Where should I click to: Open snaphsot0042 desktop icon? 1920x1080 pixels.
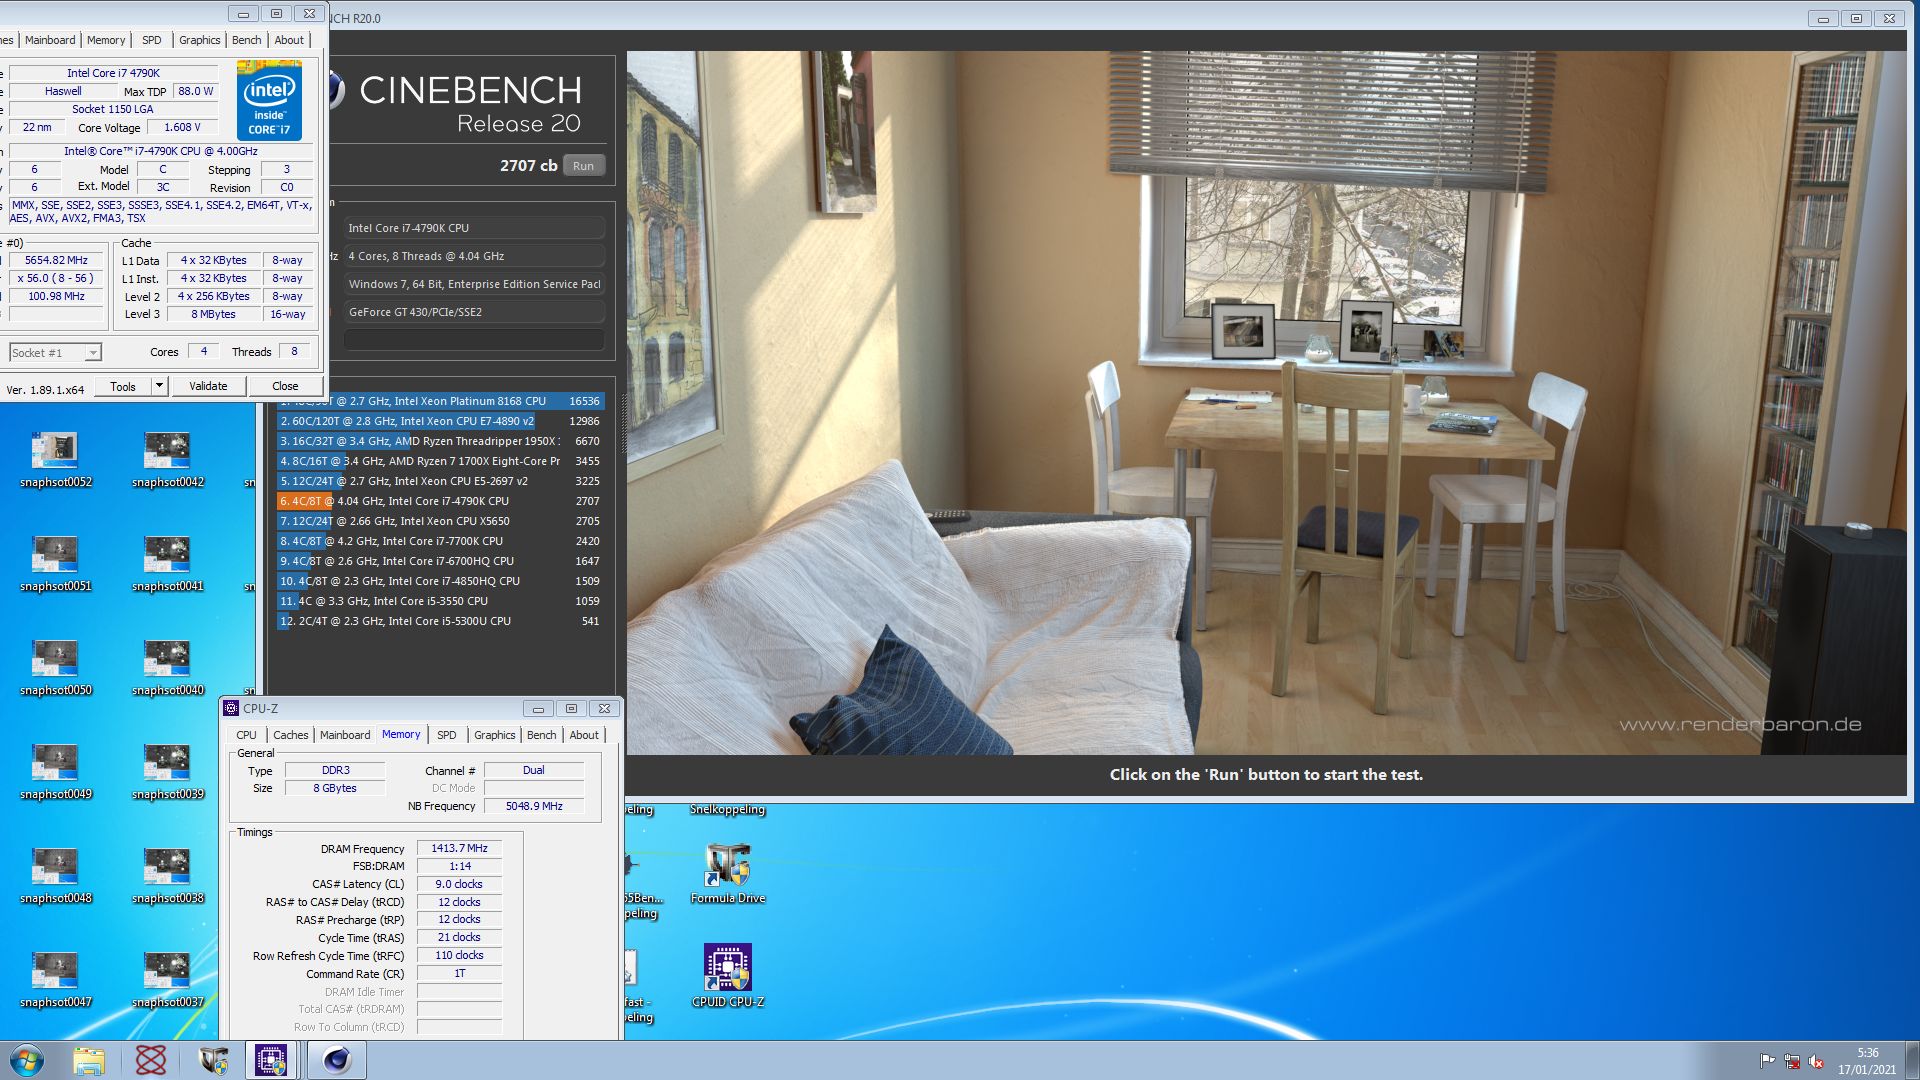coord(167,460)
